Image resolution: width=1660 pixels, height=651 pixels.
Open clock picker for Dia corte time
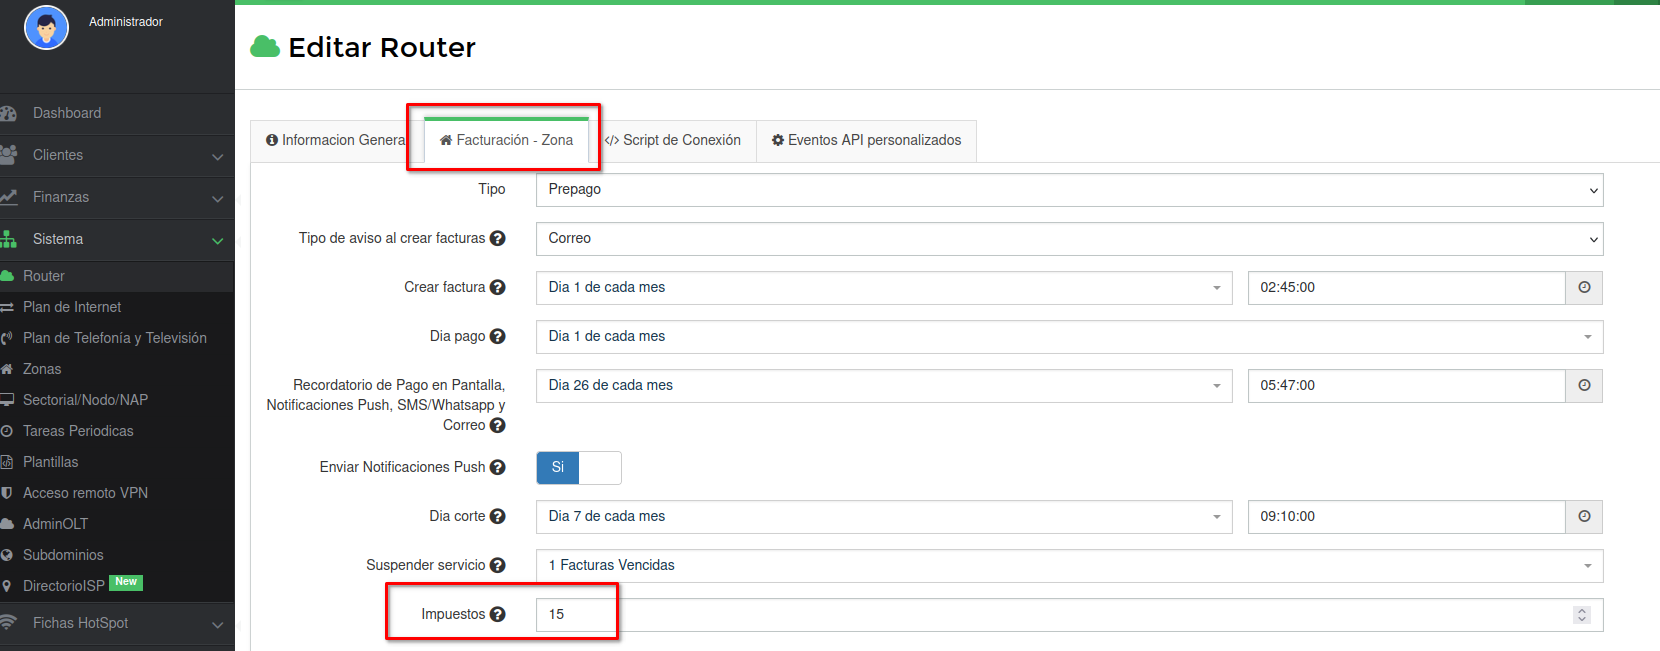coord(1584,517)
